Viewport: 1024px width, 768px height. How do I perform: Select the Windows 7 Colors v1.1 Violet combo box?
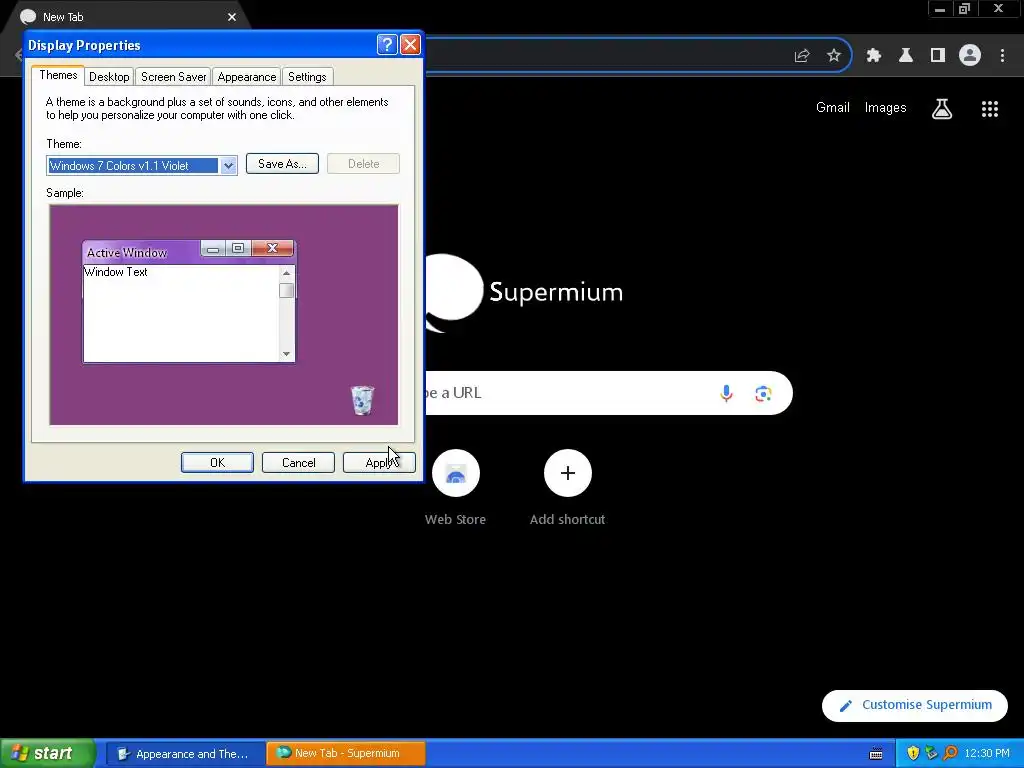click(x=142, y=166)
